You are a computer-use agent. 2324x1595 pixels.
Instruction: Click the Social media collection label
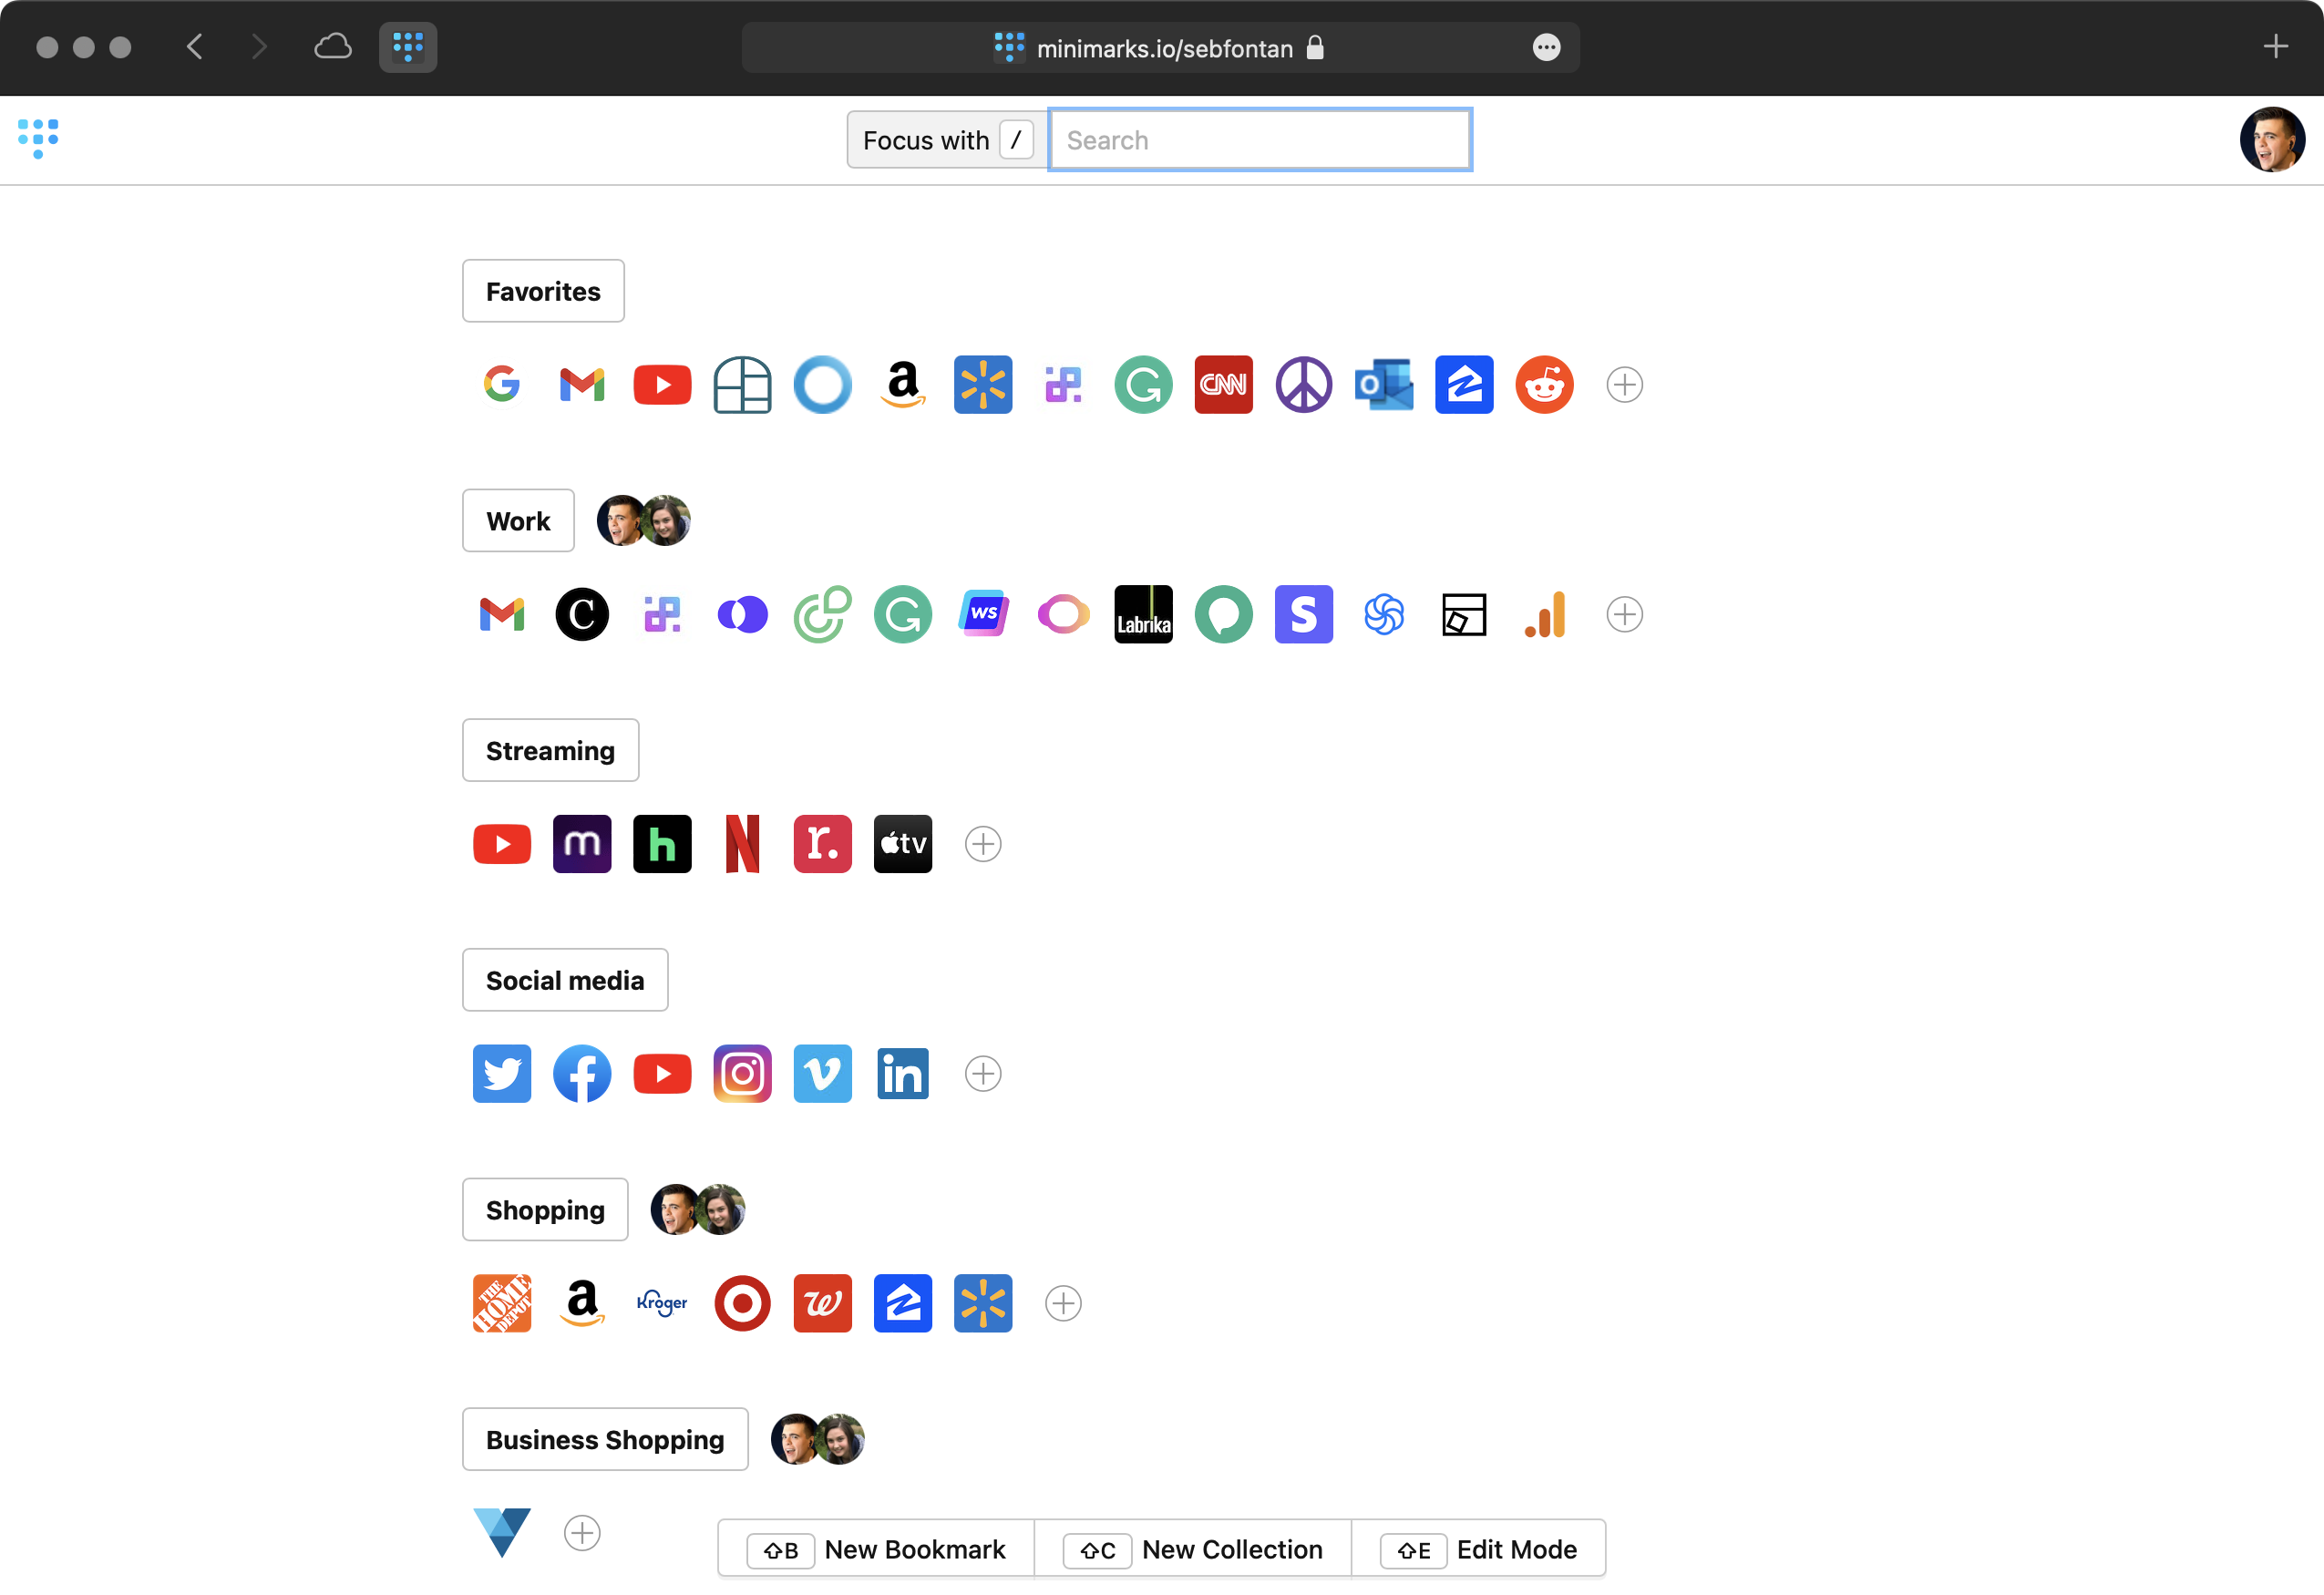tap(565, 982)
